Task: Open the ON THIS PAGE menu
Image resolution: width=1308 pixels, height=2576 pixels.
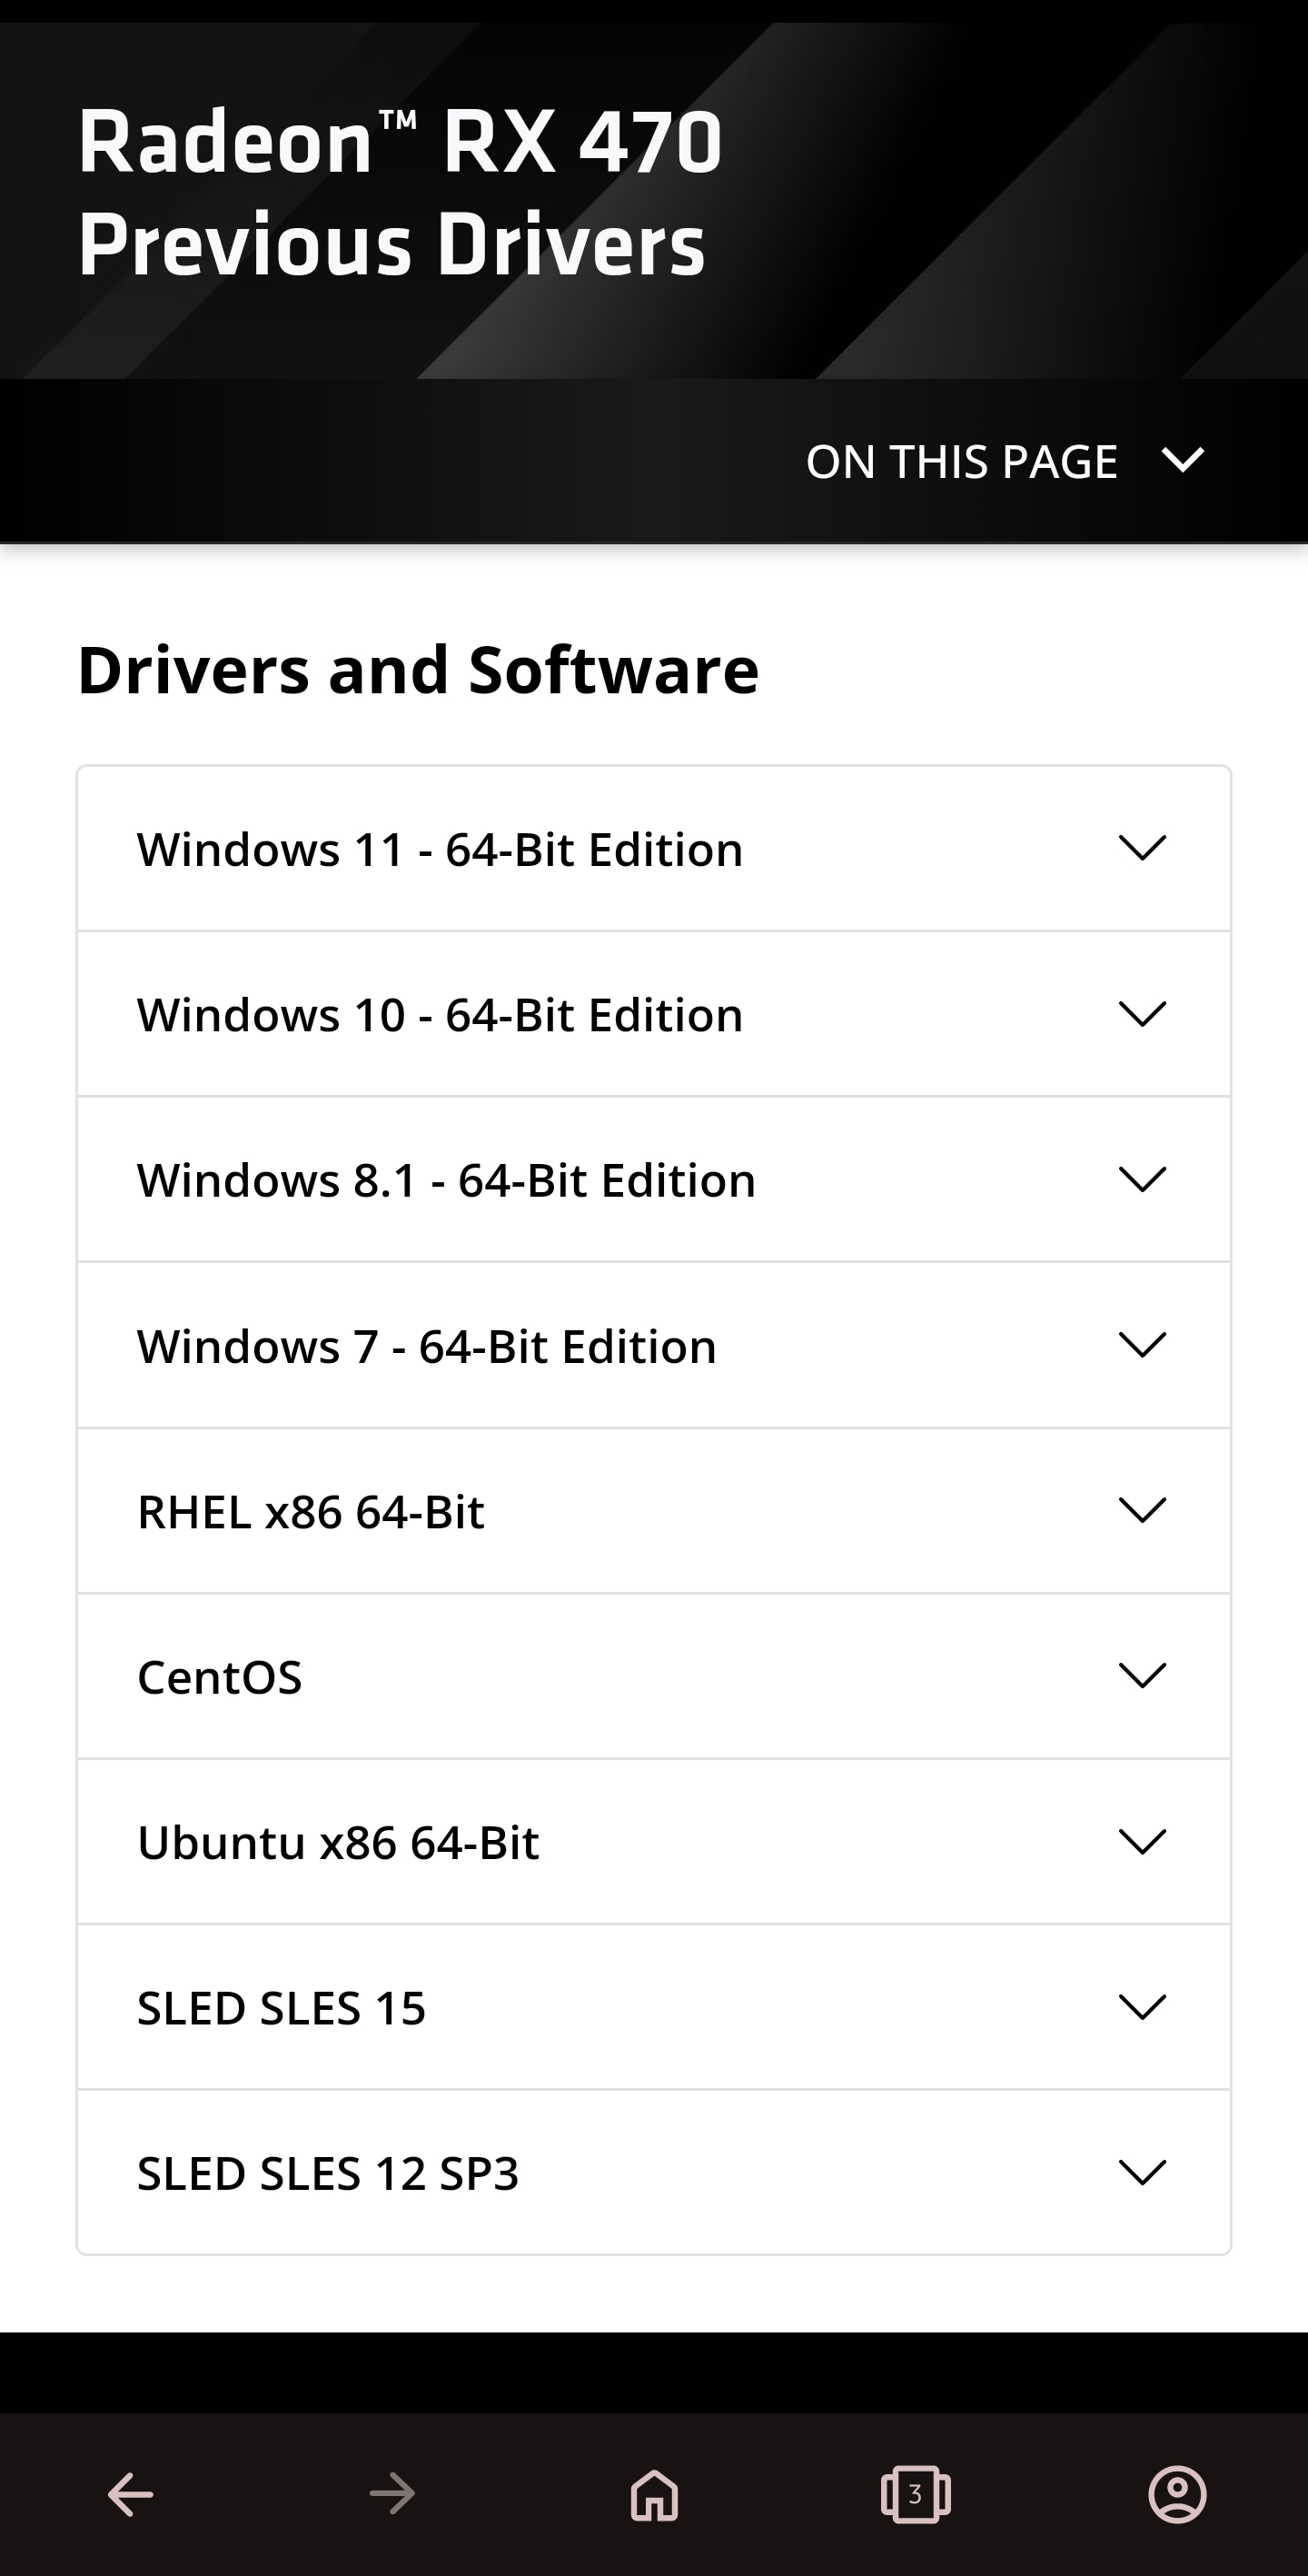Action: click(961, 462)
